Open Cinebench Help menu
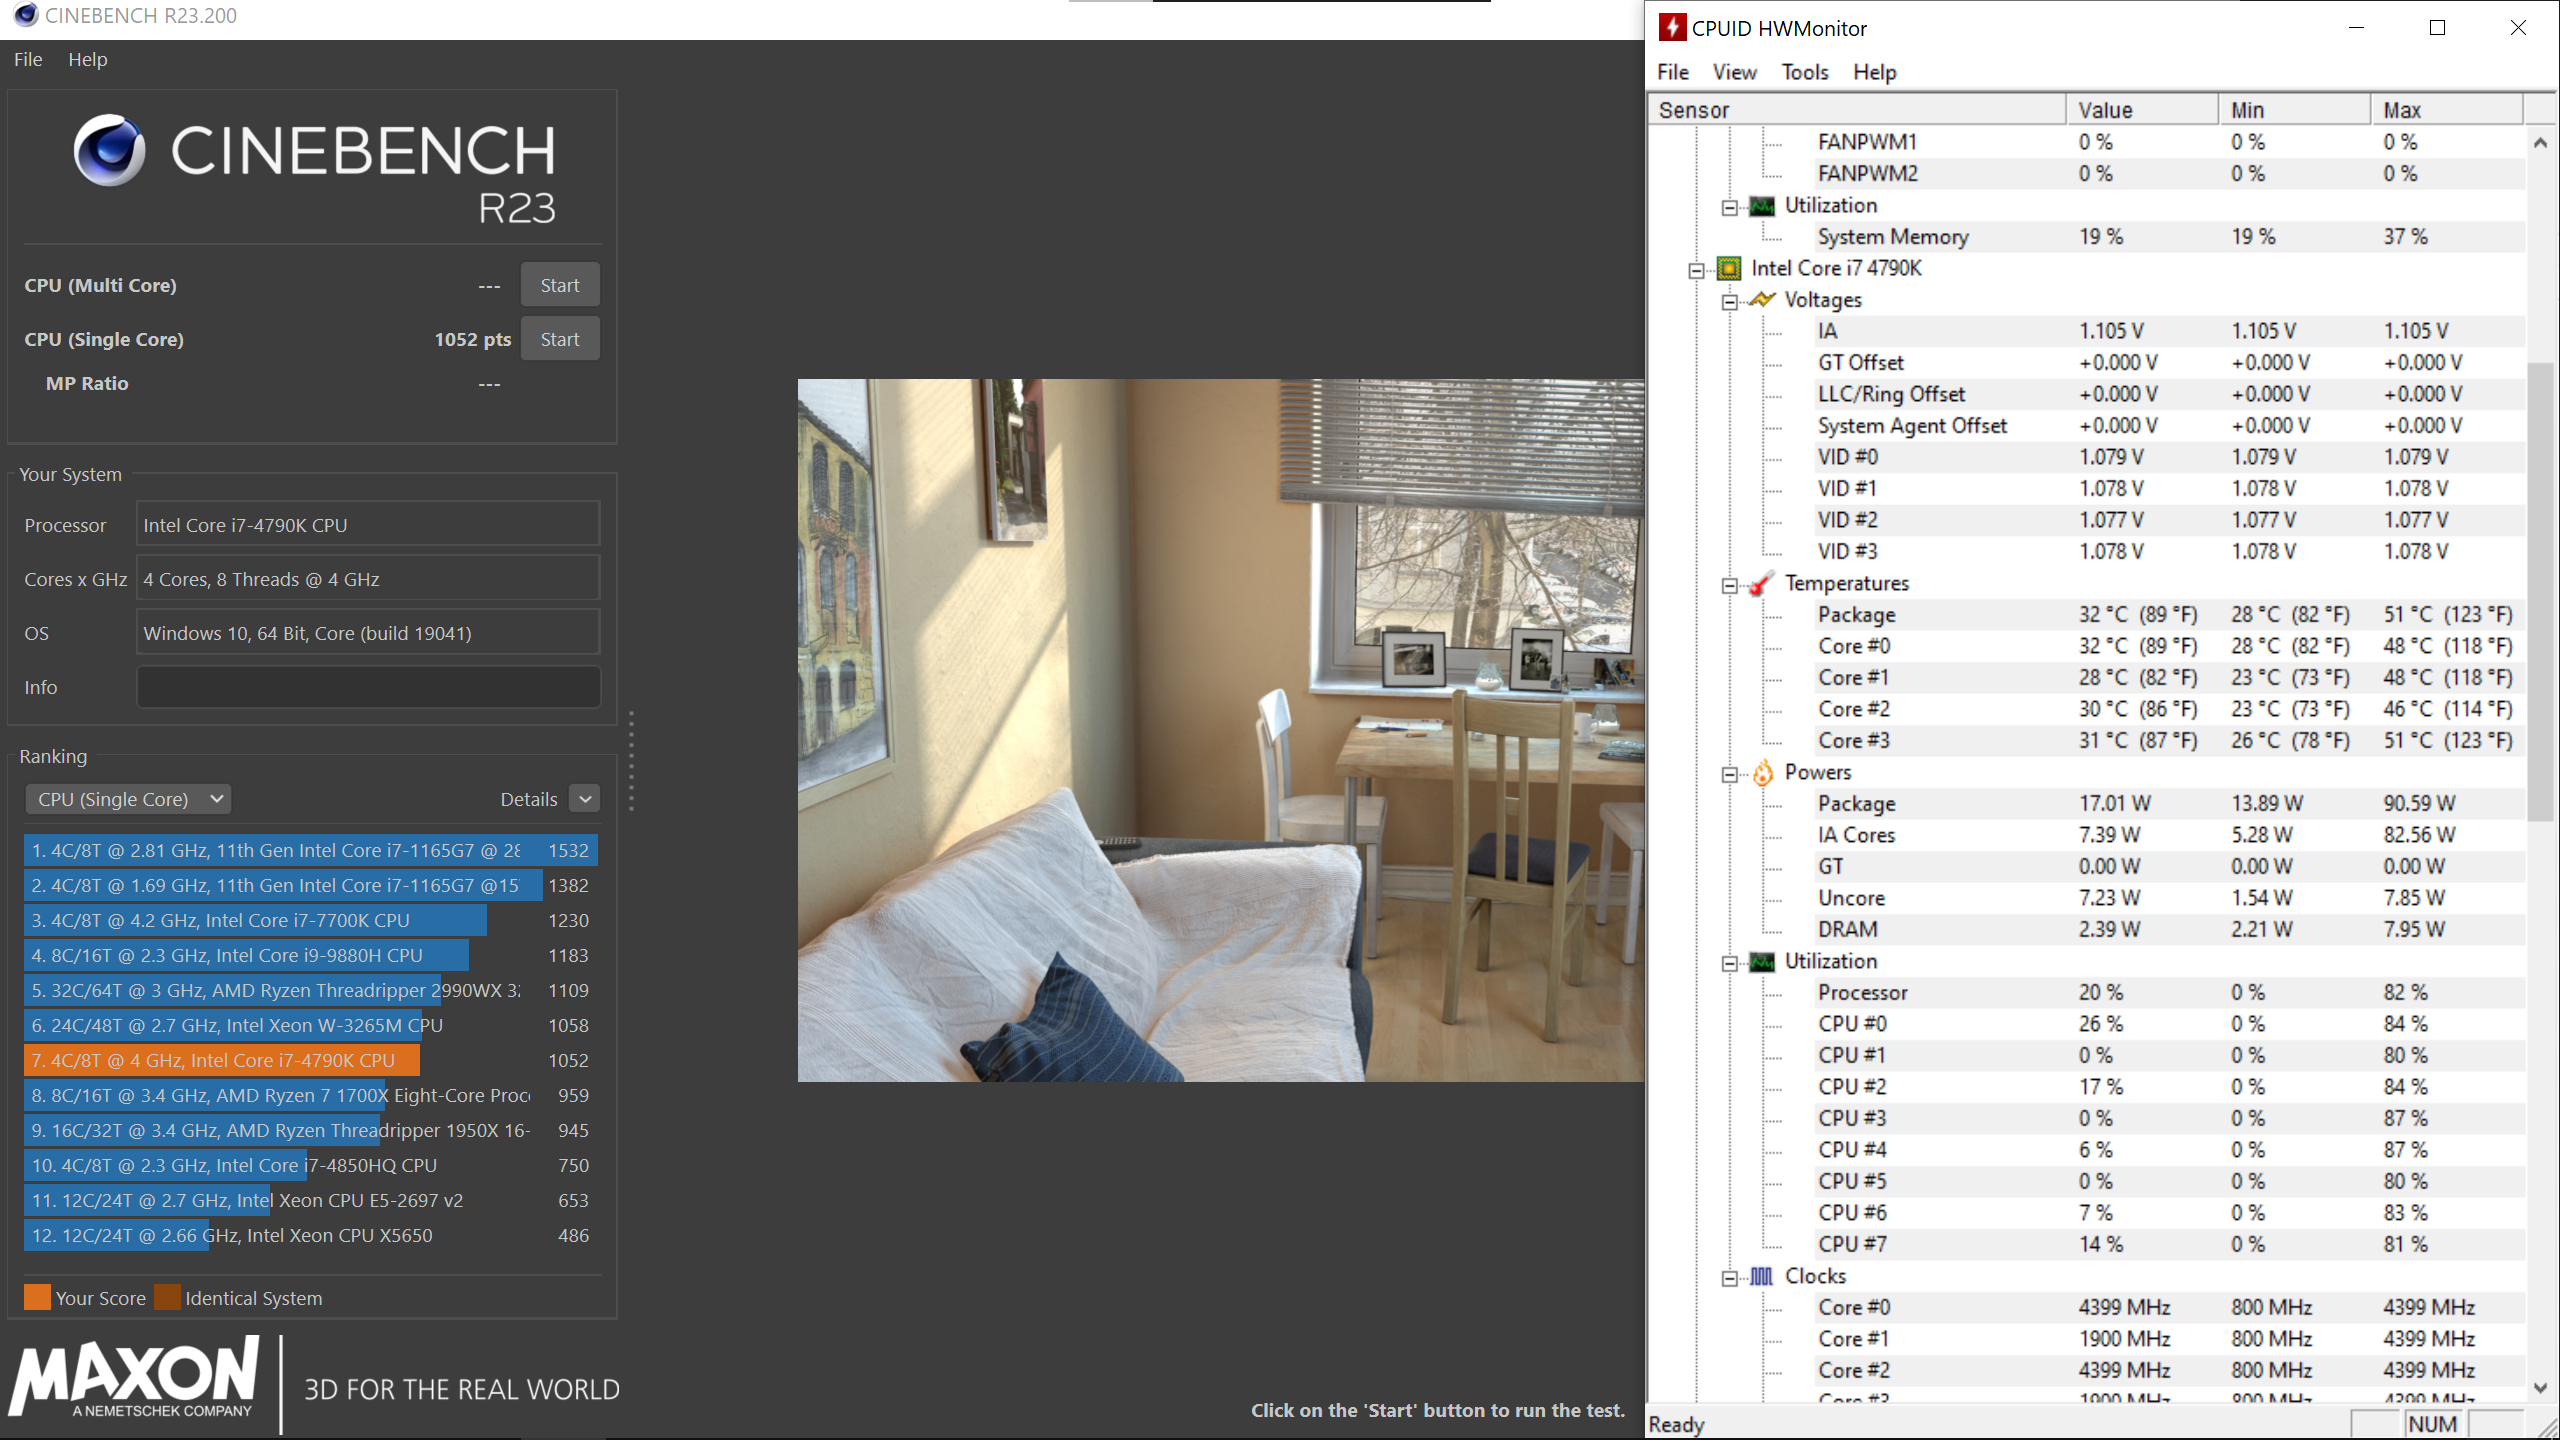The width and height of the screenshot is (2560, 1440). (x=87, y=59)
